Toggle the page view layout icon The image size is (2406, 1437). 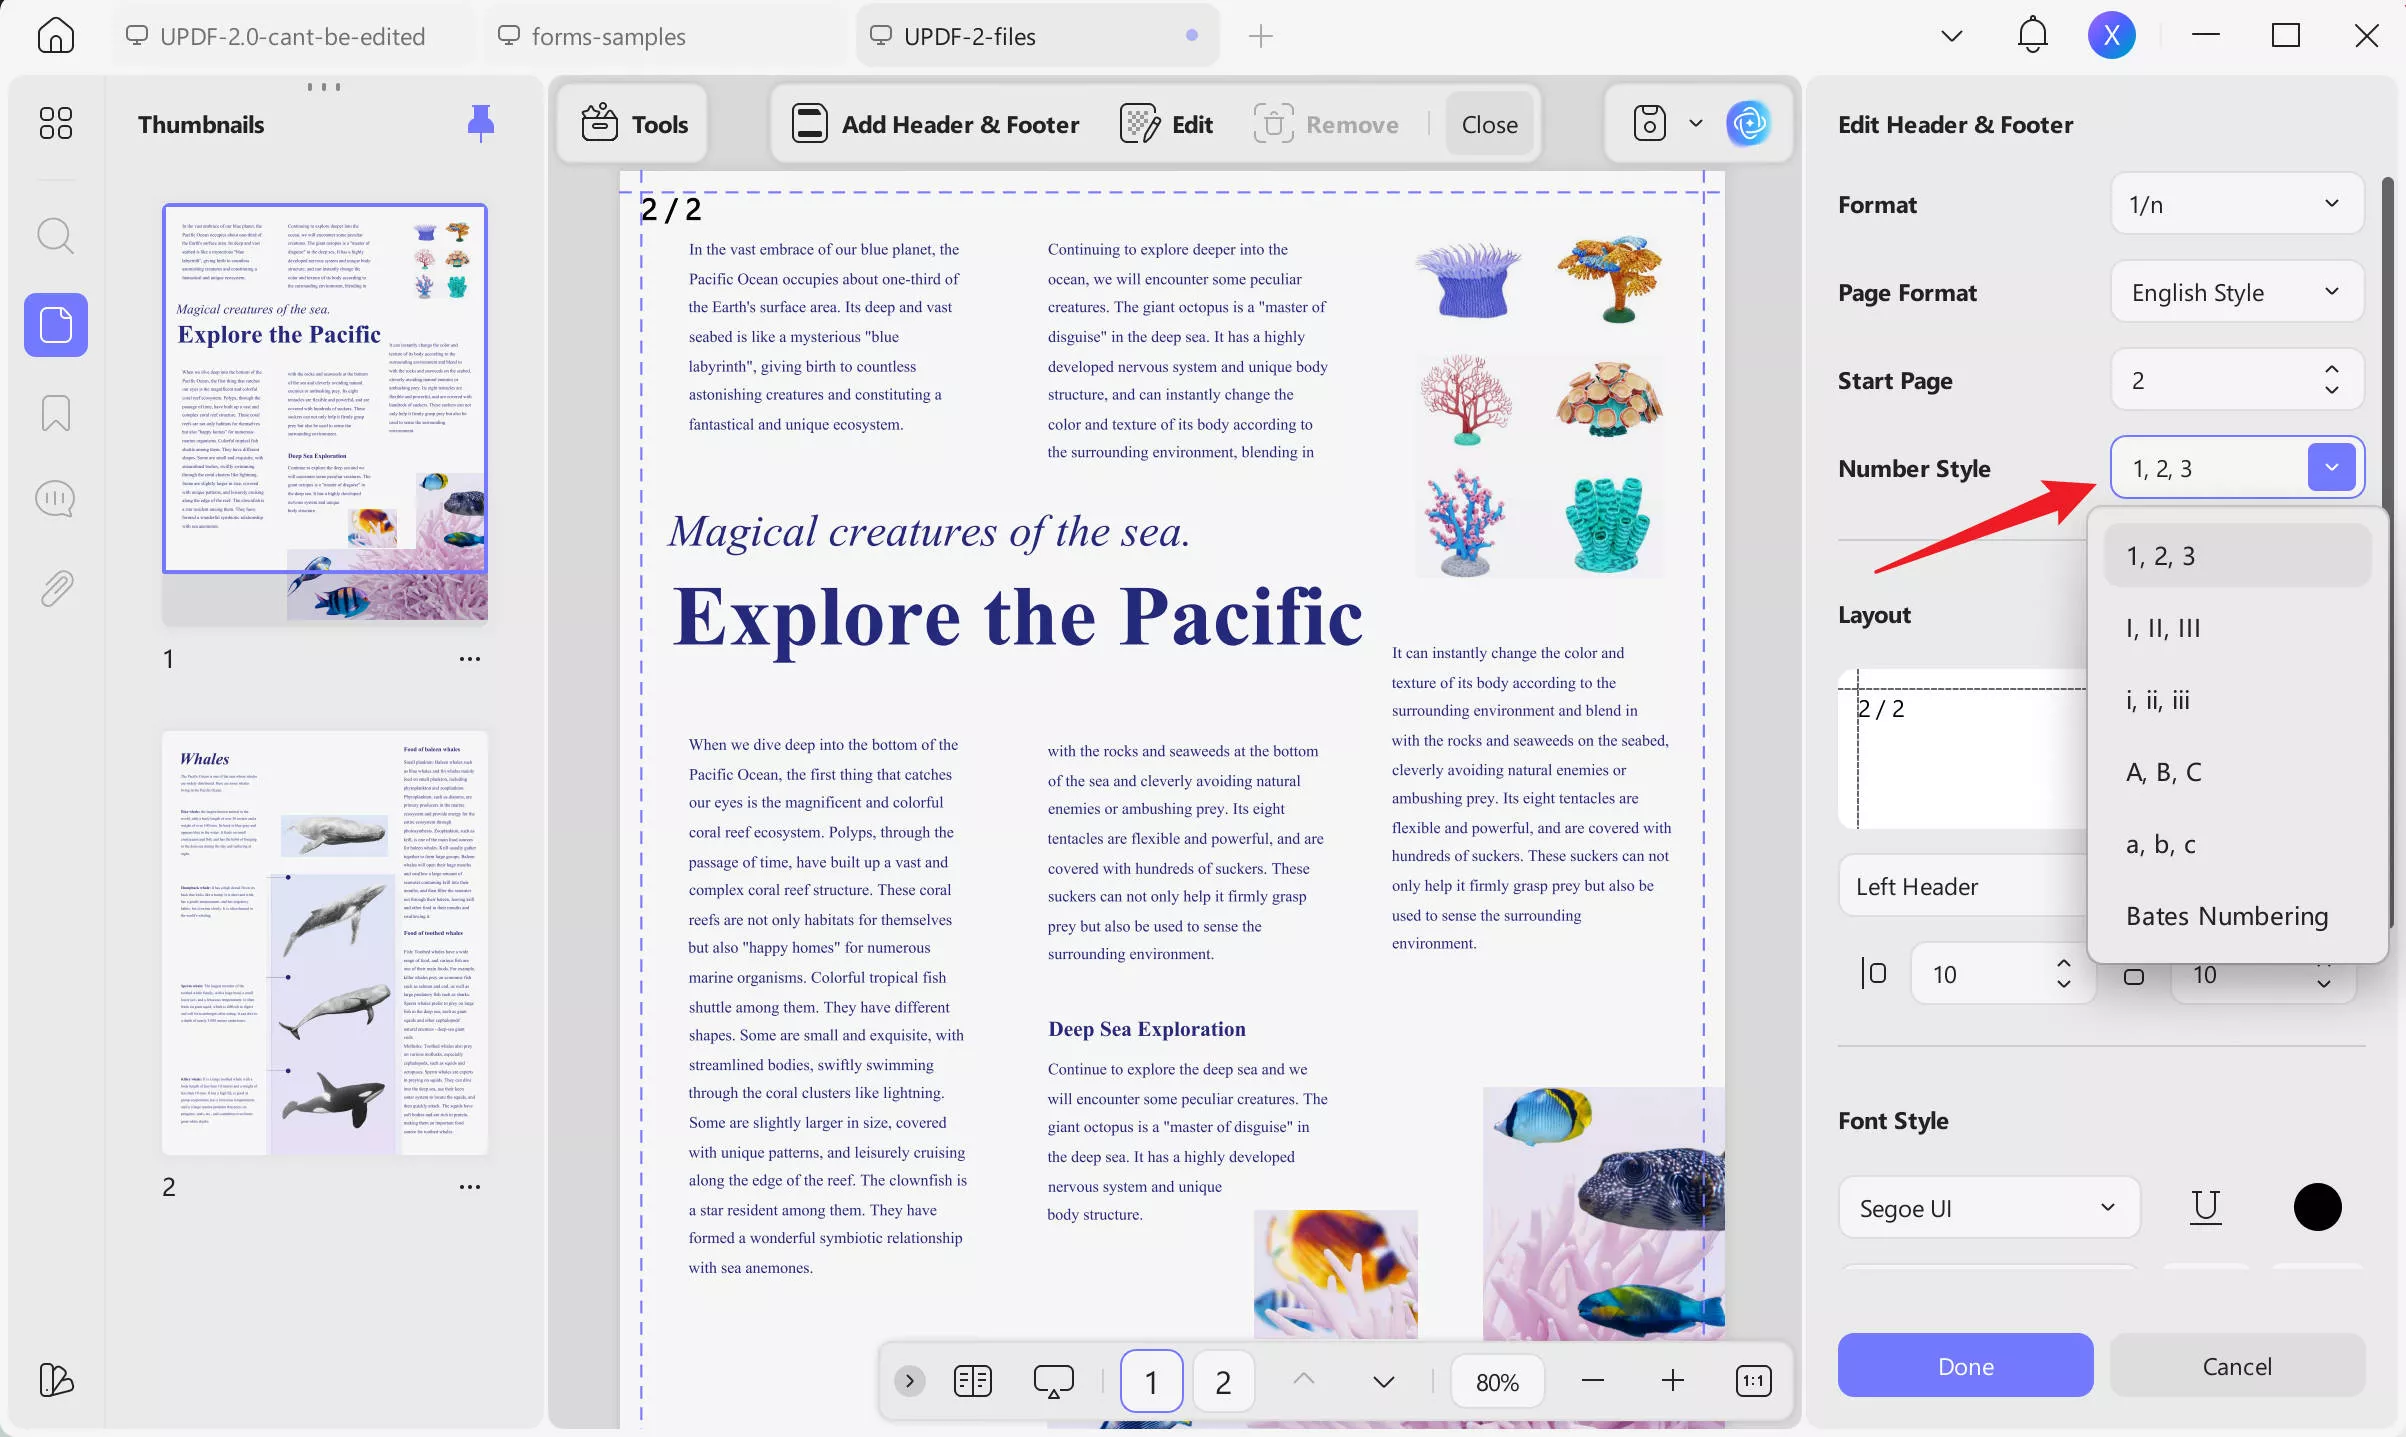coord(972,1381)
